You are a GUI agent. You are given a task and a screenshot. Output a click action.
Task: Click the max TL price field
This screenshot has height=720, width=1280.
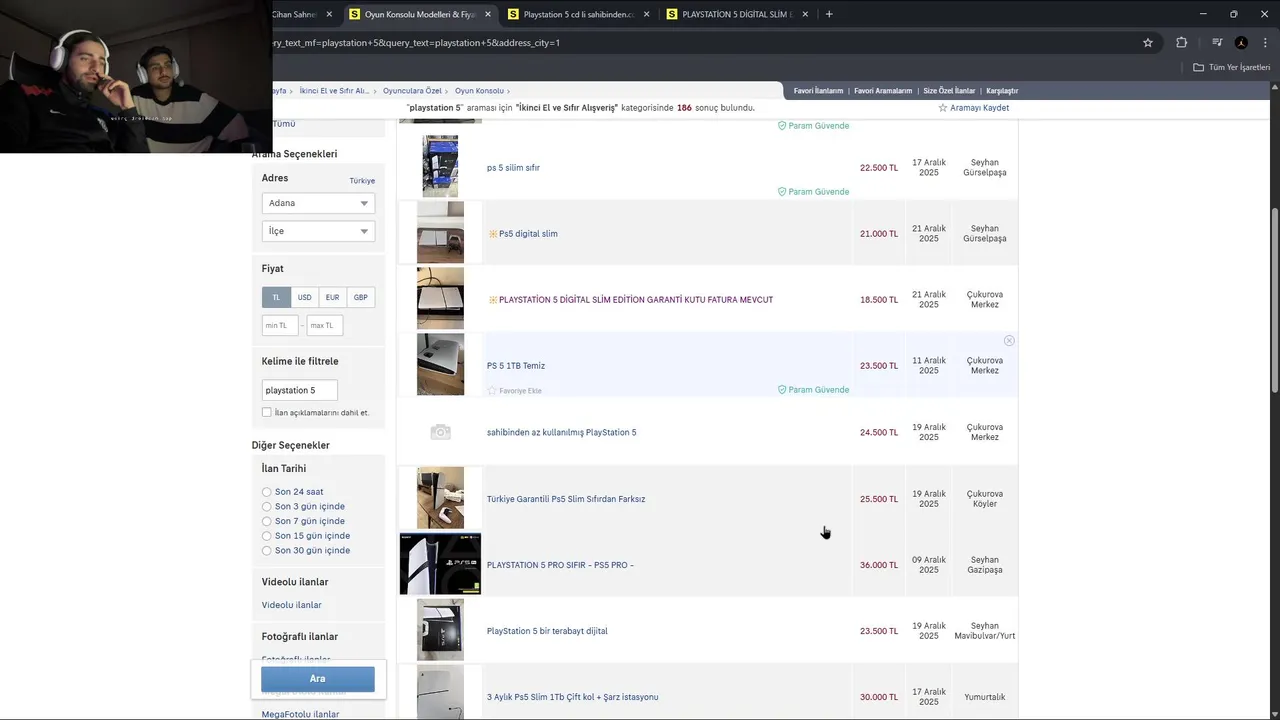click(x=325, y=325)
